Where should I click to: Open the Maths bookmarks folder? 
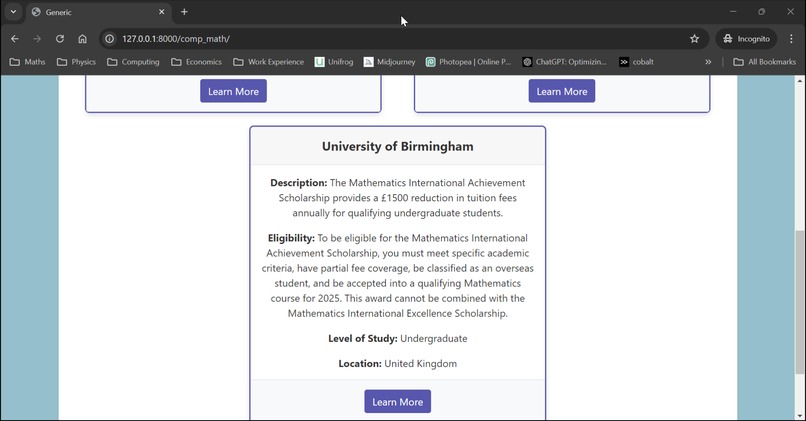tap(28, 62)
